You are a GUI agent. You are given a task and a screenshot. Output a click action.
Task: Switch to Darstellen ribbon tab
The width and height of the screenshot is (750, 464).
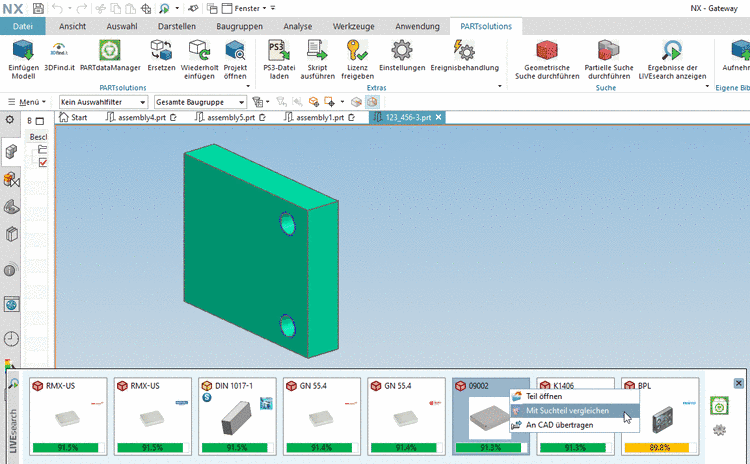pyautogui.click(x=177, y=26)
